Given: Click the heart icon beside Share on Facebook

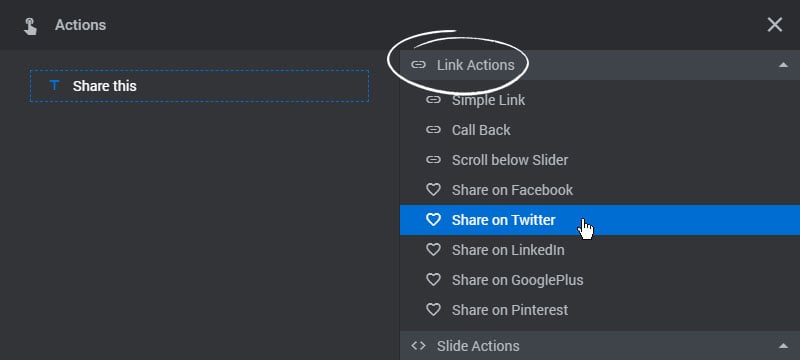Looking at the screenshot, I should tap(433, 190).
